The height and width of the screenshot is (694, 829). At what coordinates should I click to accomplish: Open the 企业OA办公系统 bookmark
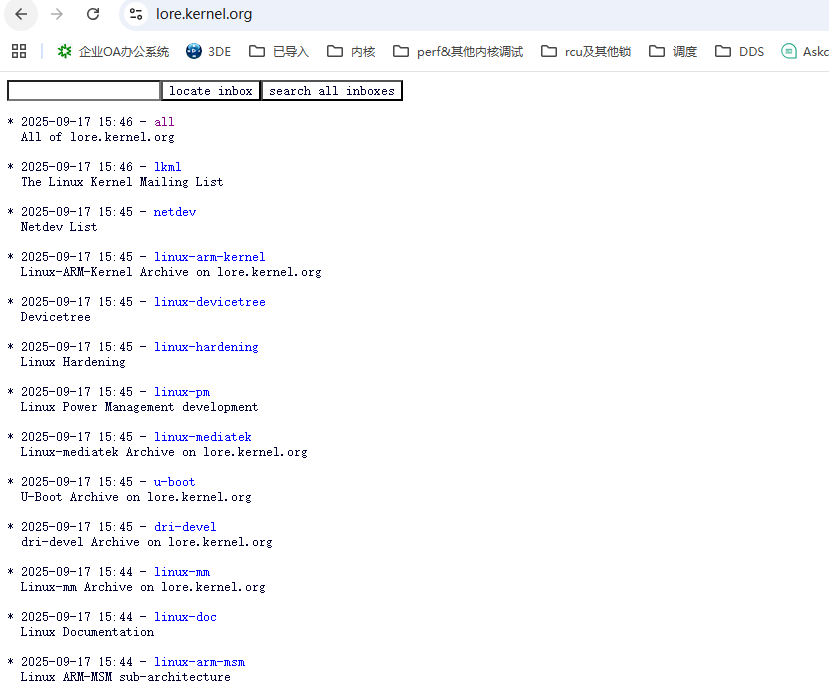113,51
